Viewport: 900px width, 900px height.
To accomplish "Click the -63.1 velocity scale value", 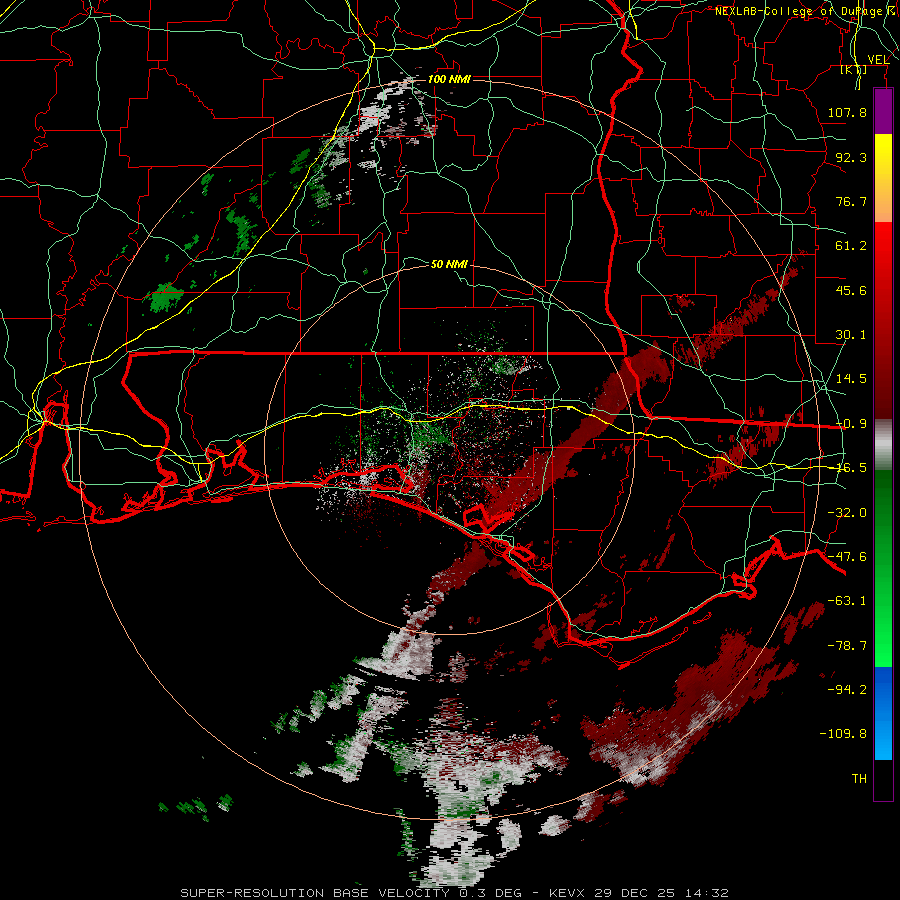I will [847, 601].
